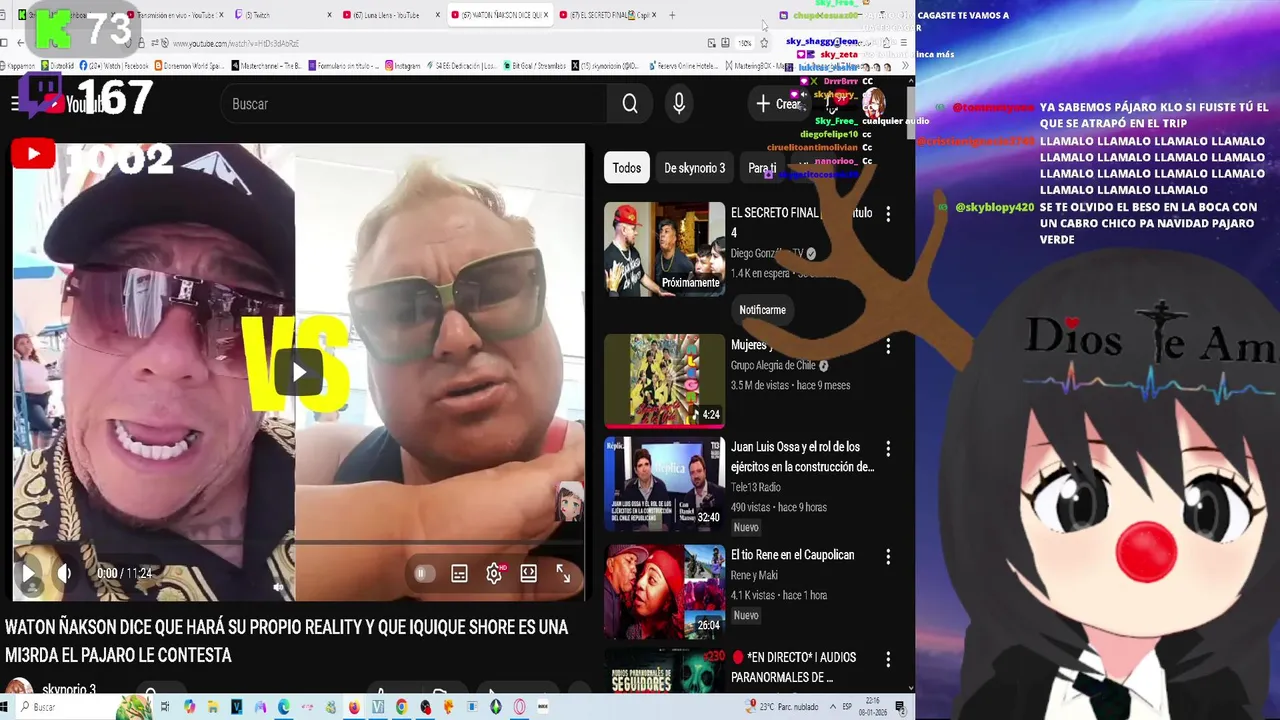Bookmark this page with the star icon
The width and height of the screenshot is (1280, 720).
click(x=764, y=43)
